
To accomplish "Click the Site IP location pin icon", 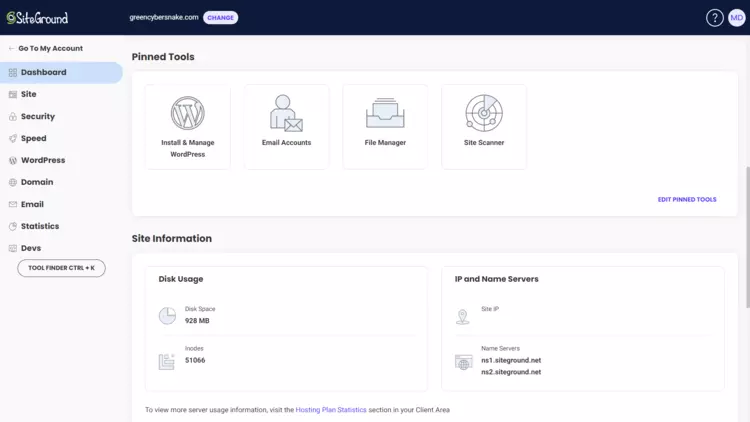I will coord(463,317).
